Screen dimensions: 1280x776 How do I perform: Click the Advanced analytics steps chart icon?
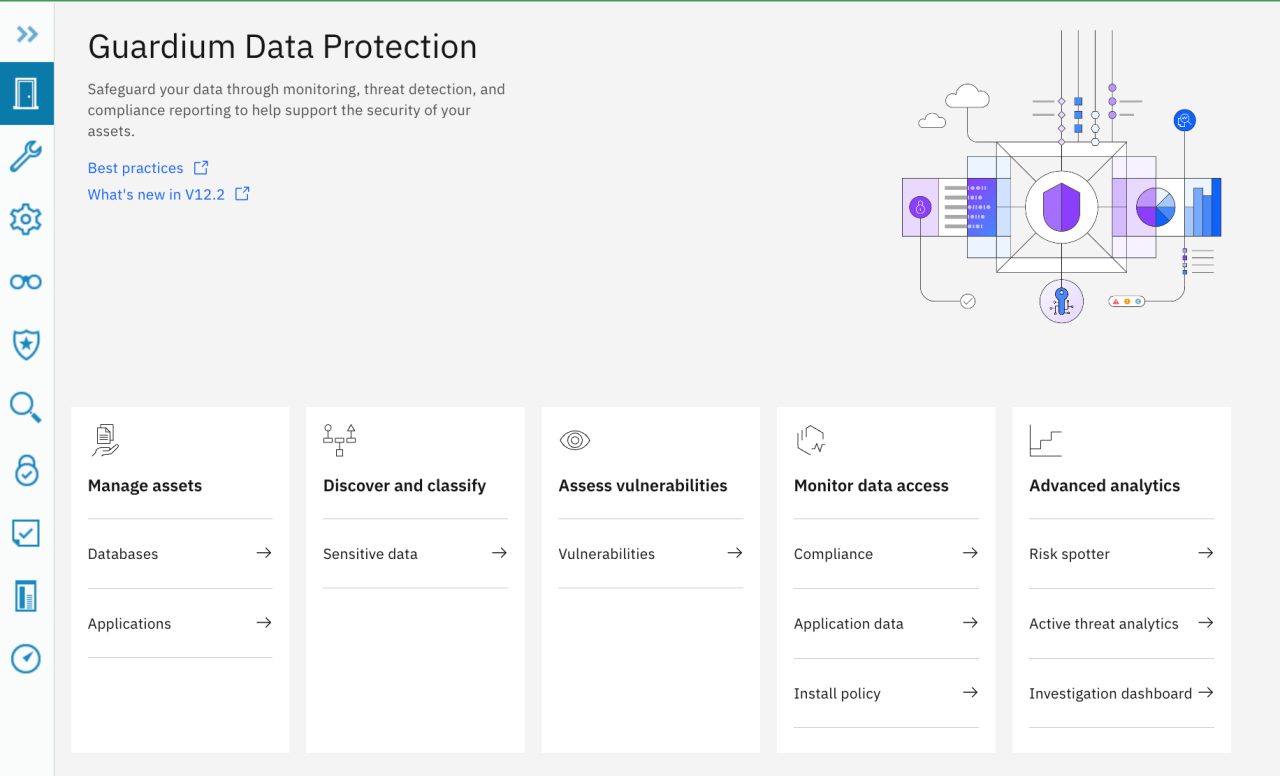point(1046,441)
